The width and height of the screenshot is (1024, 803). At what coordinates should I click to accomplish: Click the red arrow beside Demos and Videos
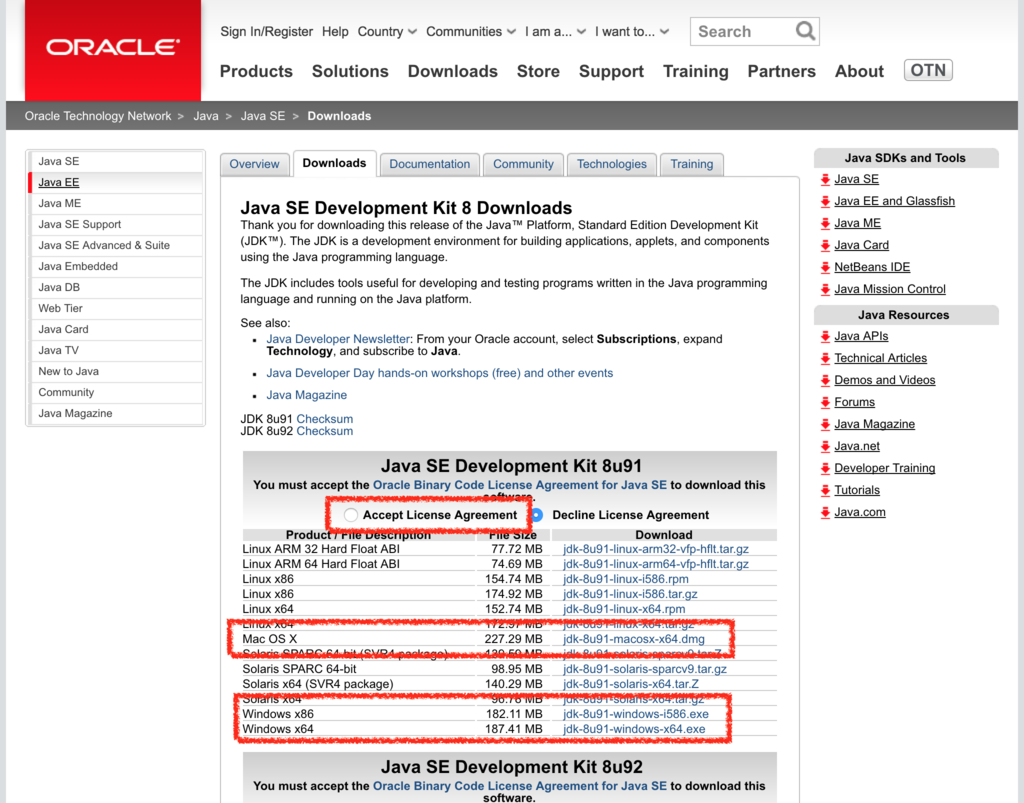tap(825, 381)
